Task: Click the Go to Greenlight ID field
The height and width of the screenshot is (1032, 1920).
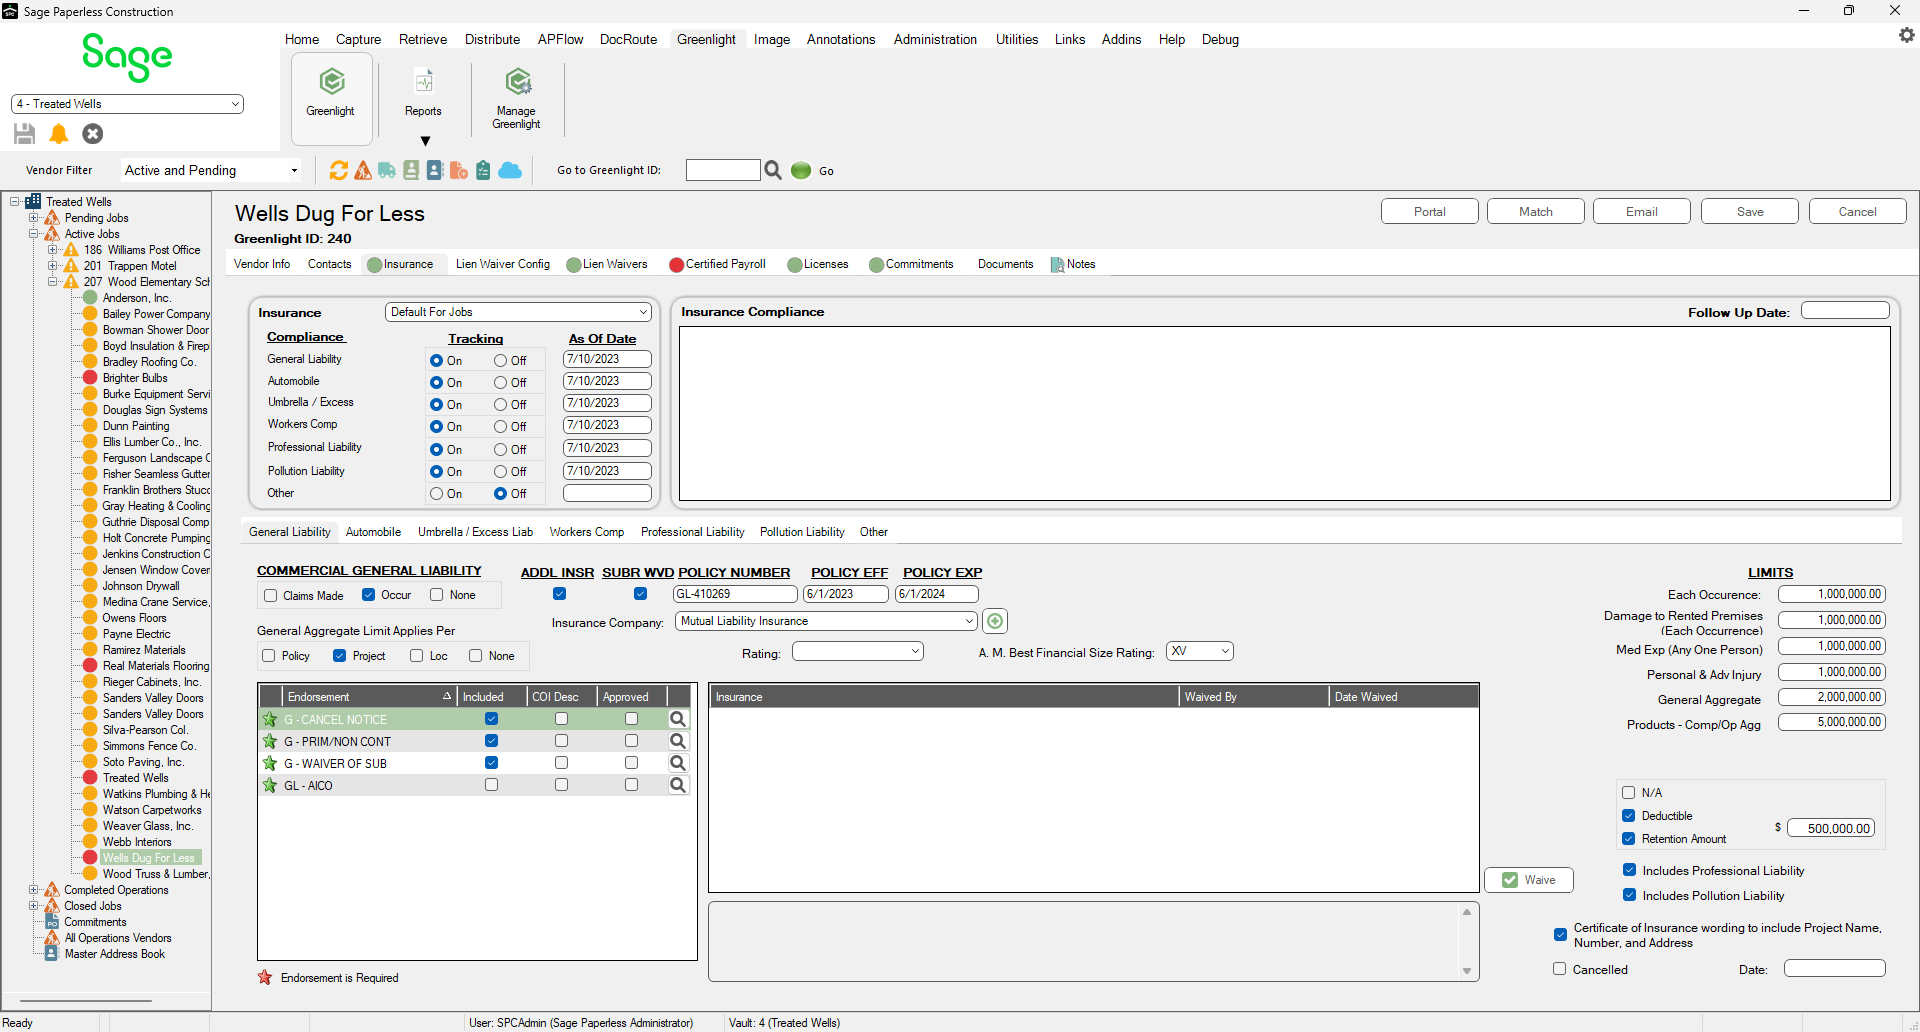Action: coord(723,170)
